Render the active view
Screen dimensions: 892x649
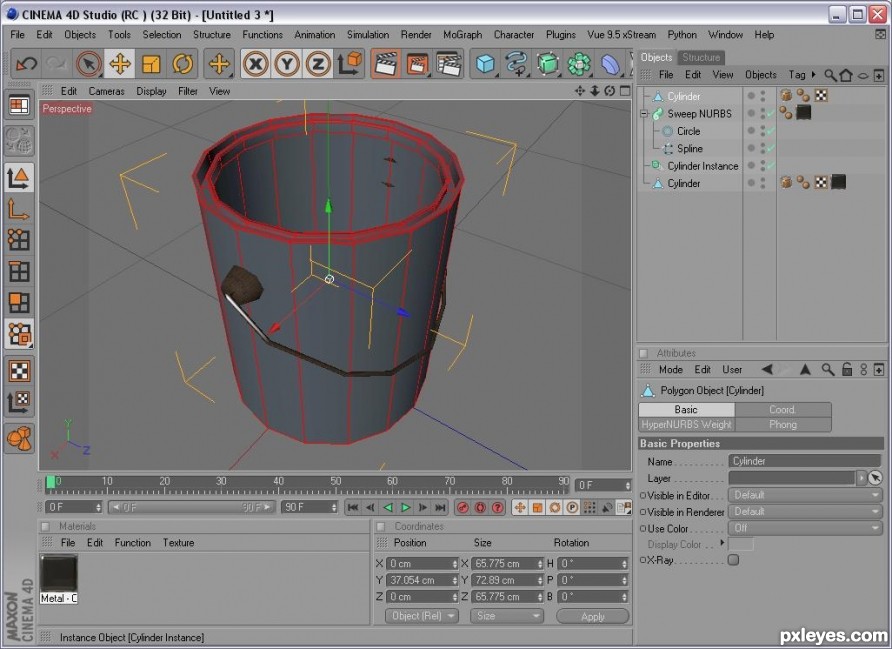386,64
